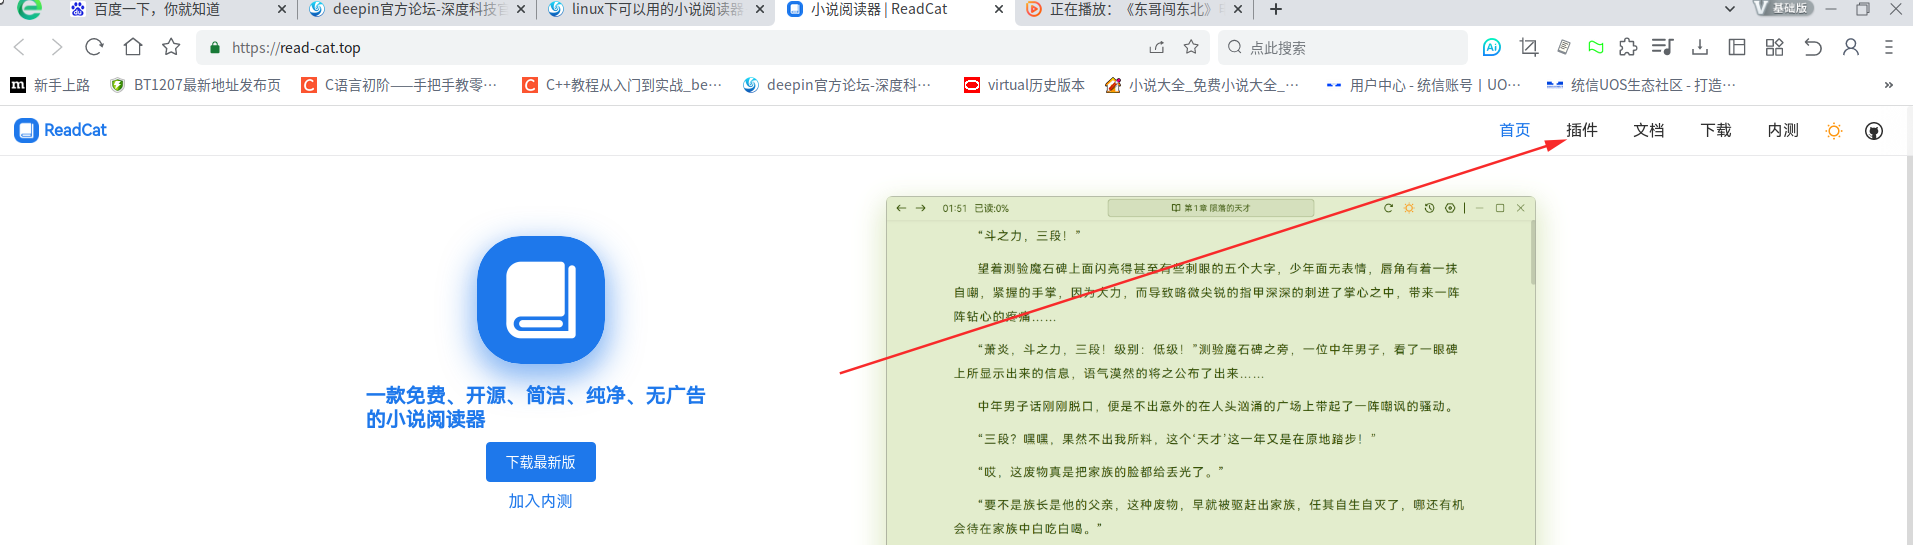Open the C语言初阶 bookmark
This screenshot has width=1913, height=545.
tap(399, 85)
